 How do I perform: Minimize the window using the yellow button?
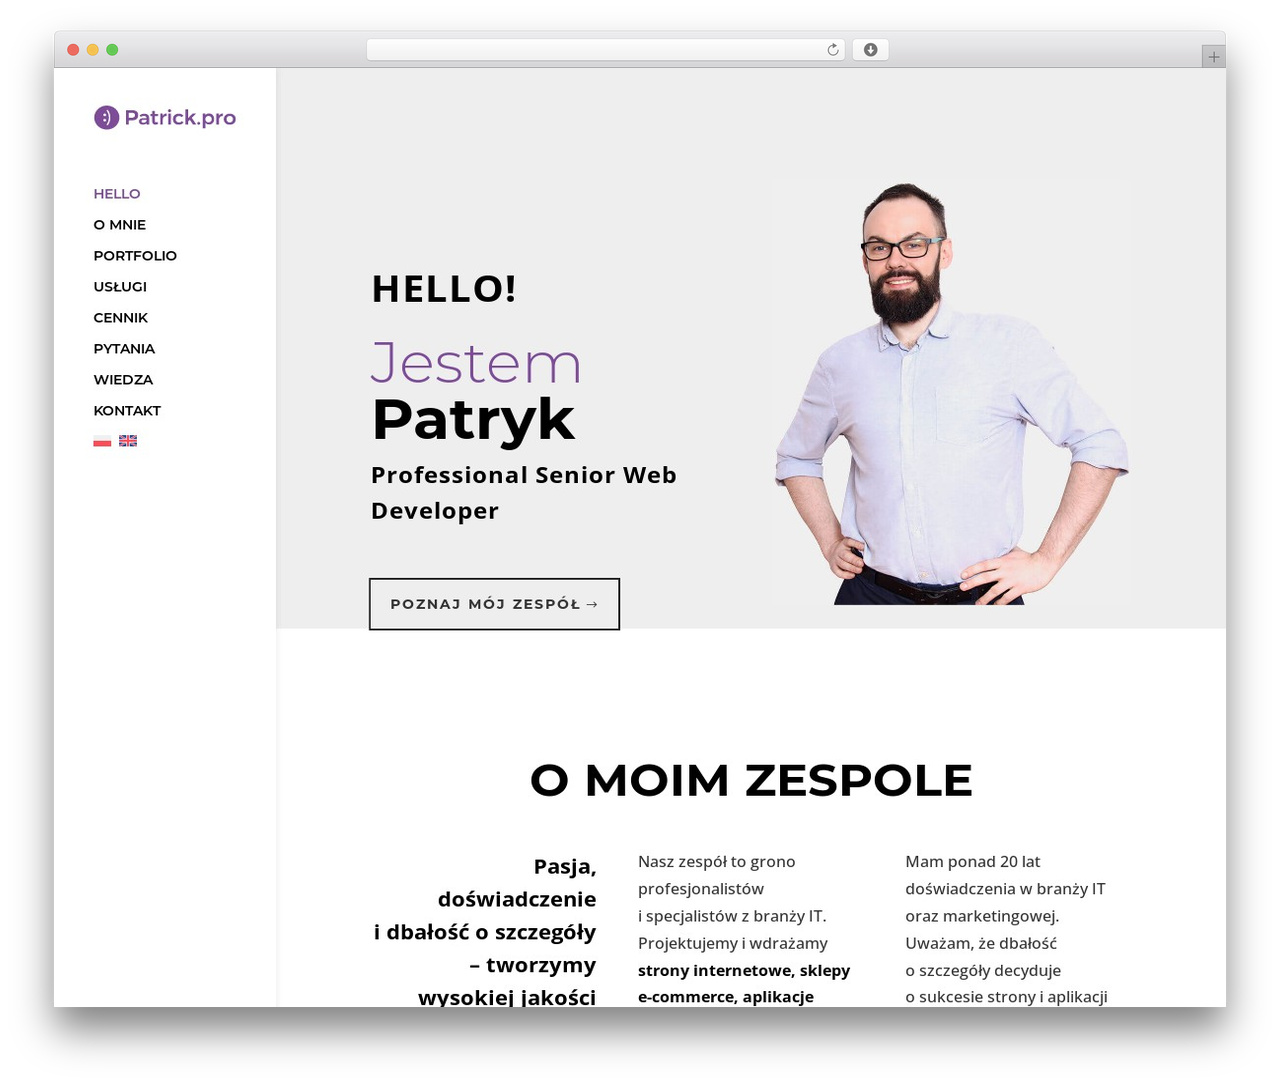[x=92, y=50]
